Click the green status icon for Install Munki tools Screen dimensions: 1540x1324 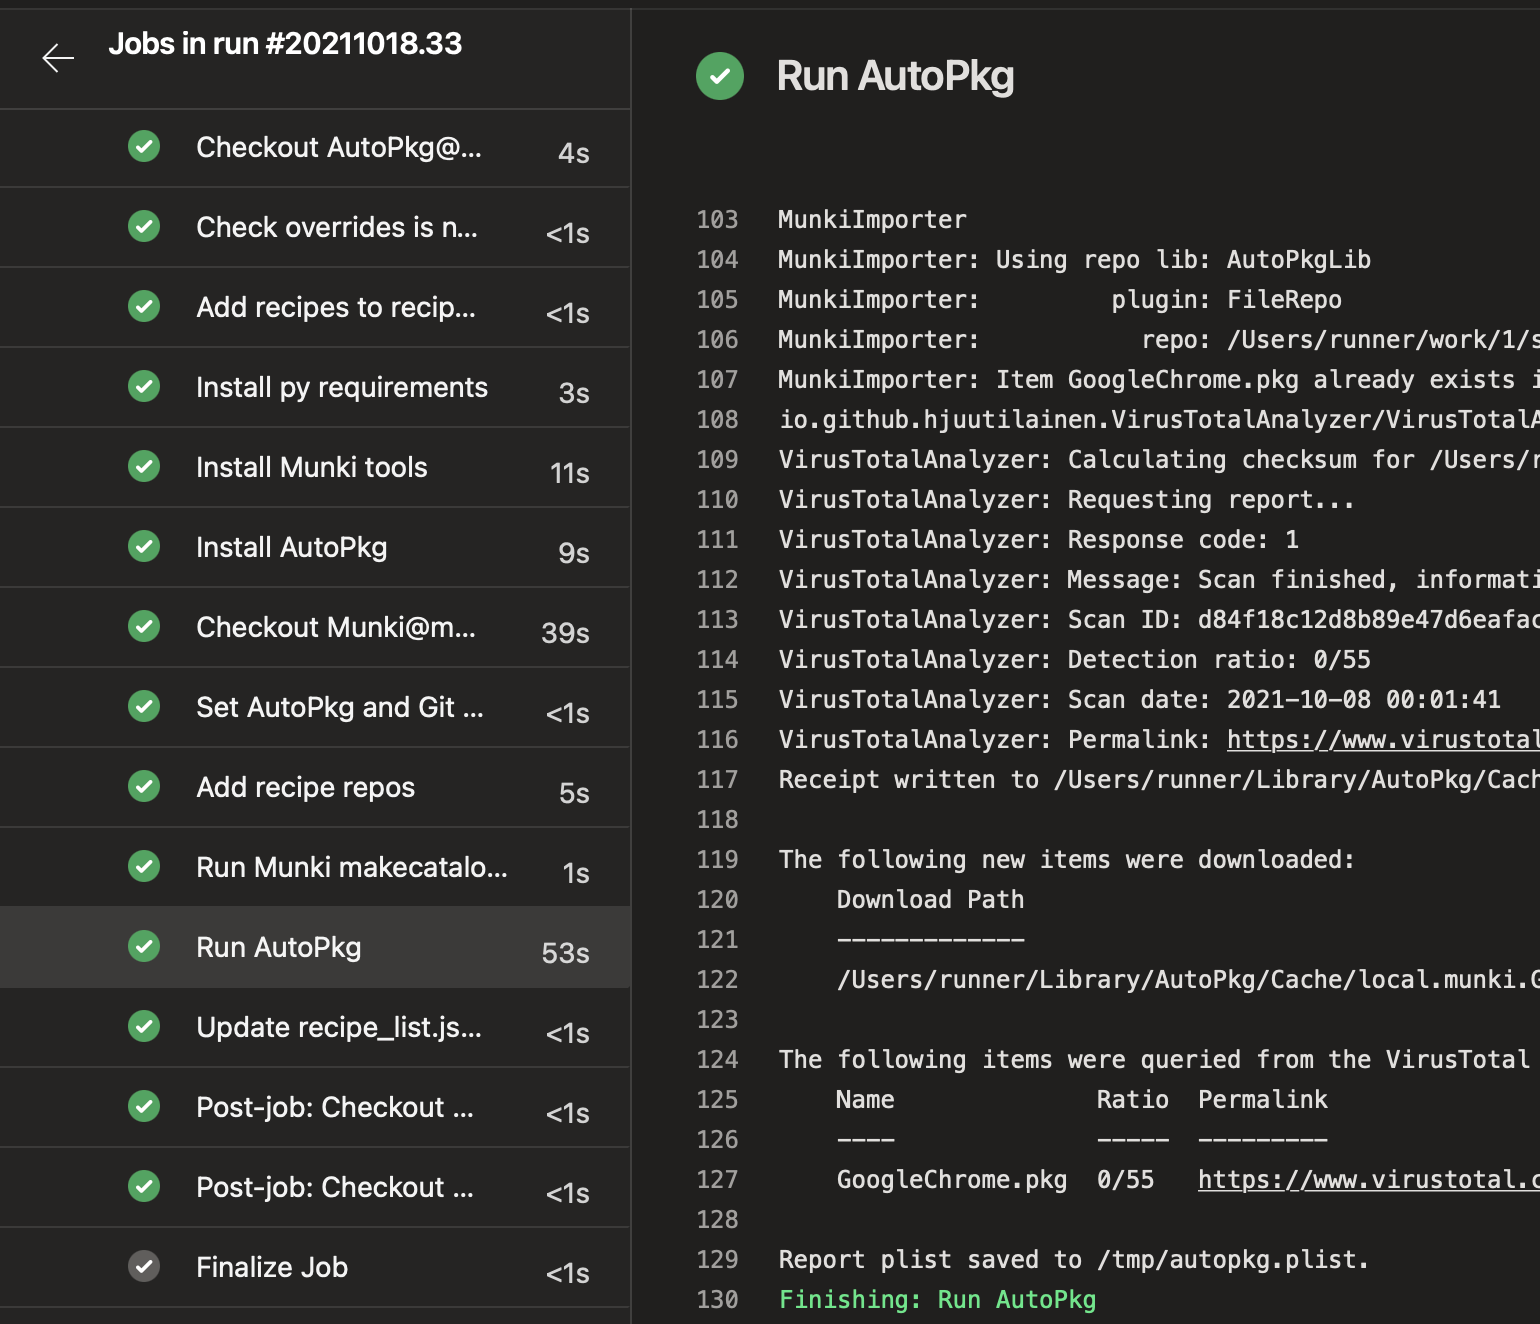pos(144,466)
